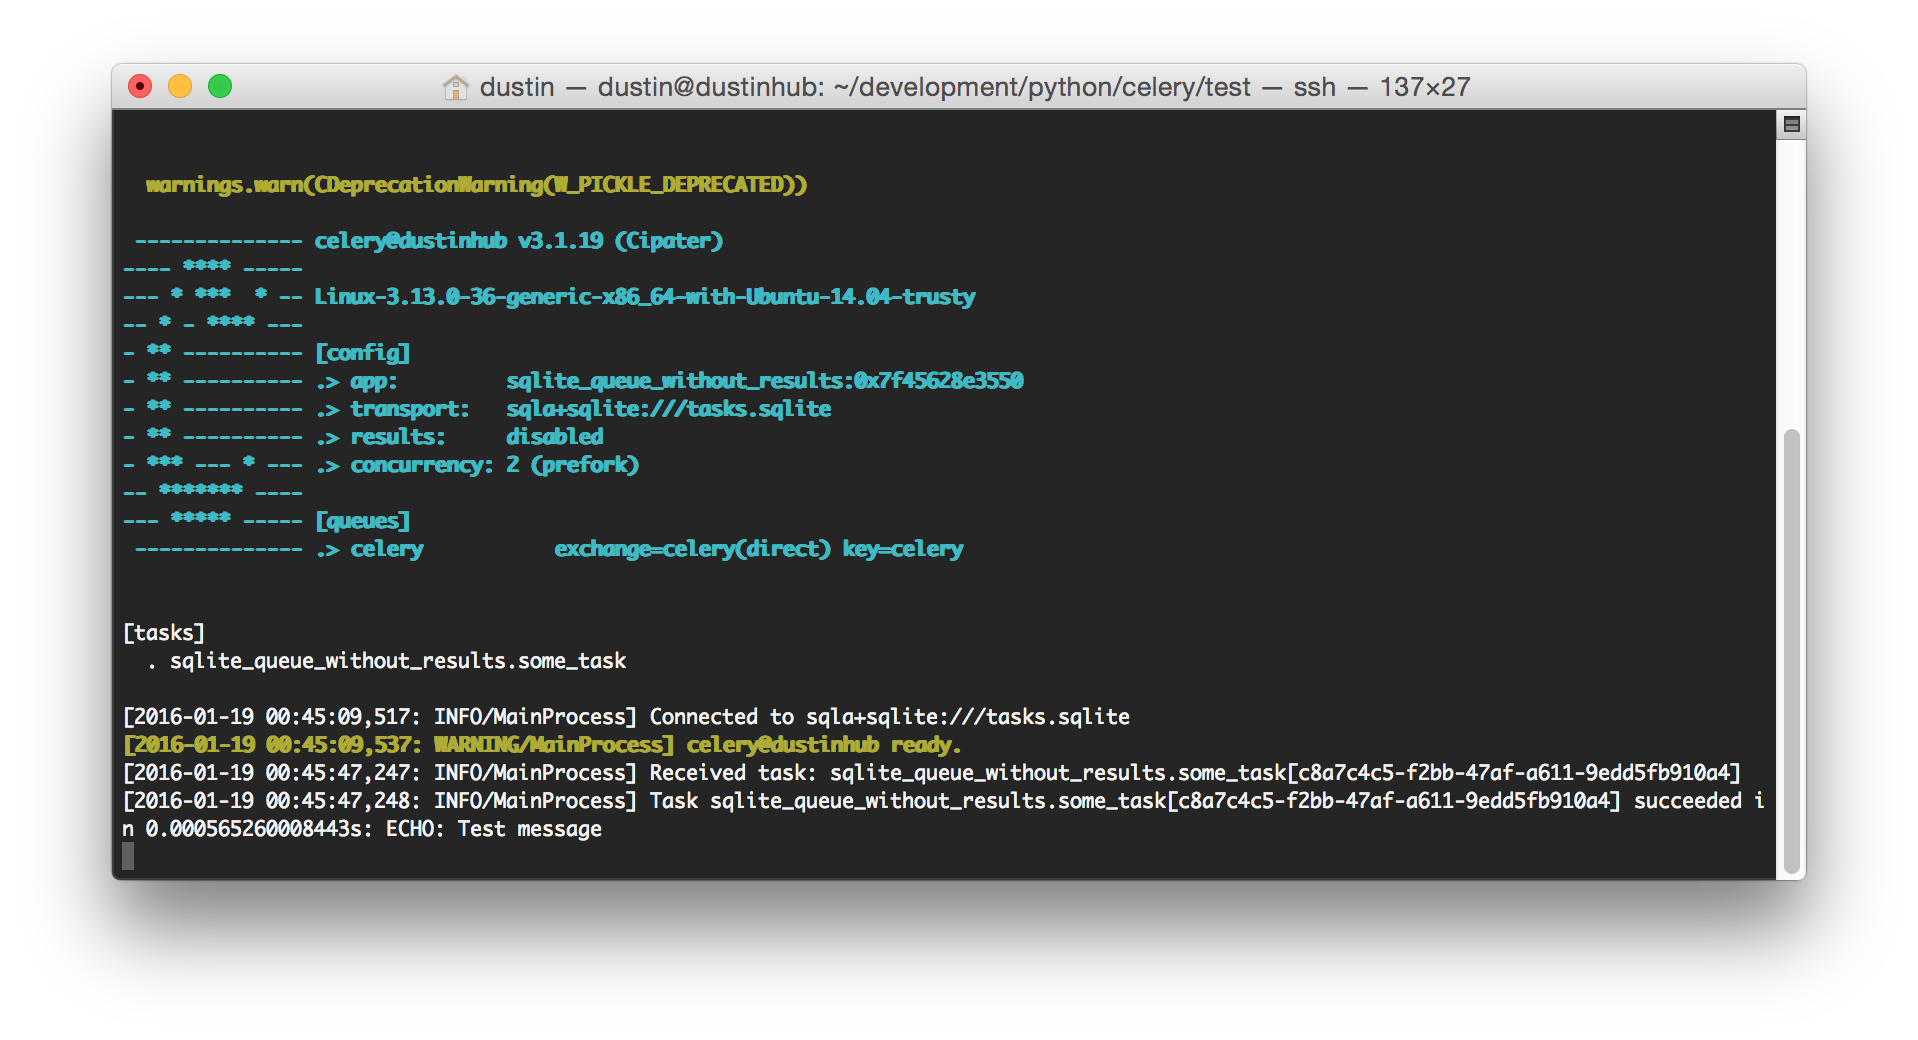Click the transport value sqla+sqlite:///tasks.sqlite in config
Screen dimensions: 1918x1040
[x=668, y=409]
